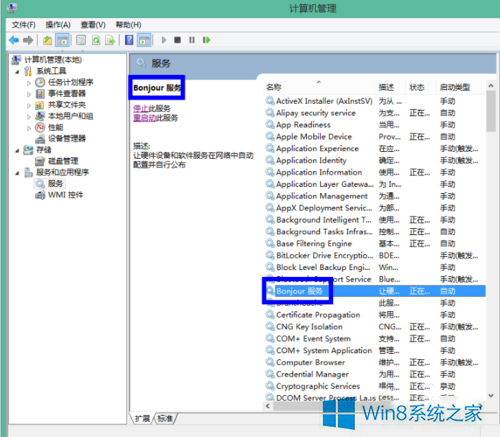Click the Back arrow toolbar icon
500x437 pixels.
tap(14, 40)
